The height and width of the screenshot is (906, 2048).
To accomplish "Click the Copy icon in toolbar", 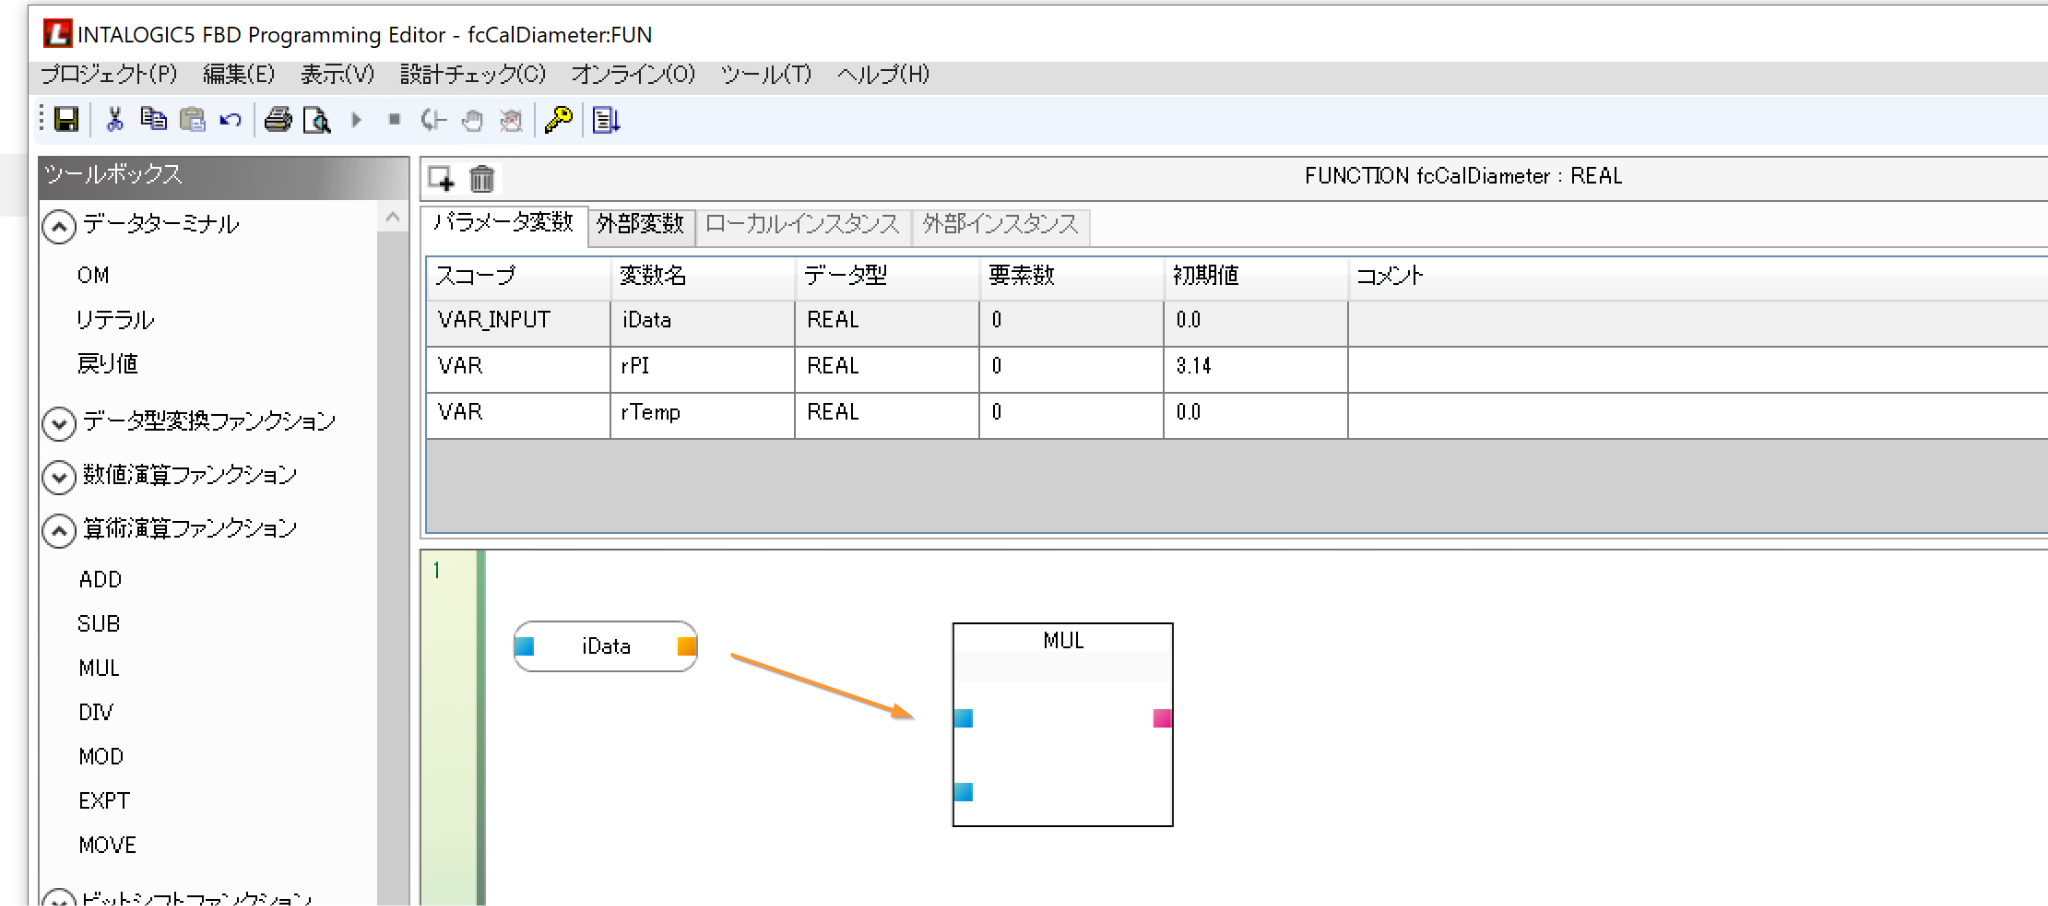I will pyautogui.click(x=153, y=119).
